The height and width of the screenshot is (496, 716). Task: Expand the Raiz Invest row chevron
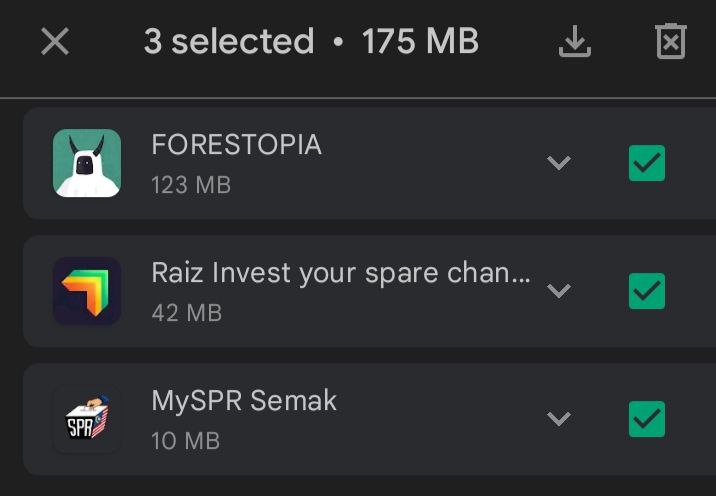(559, 291)
